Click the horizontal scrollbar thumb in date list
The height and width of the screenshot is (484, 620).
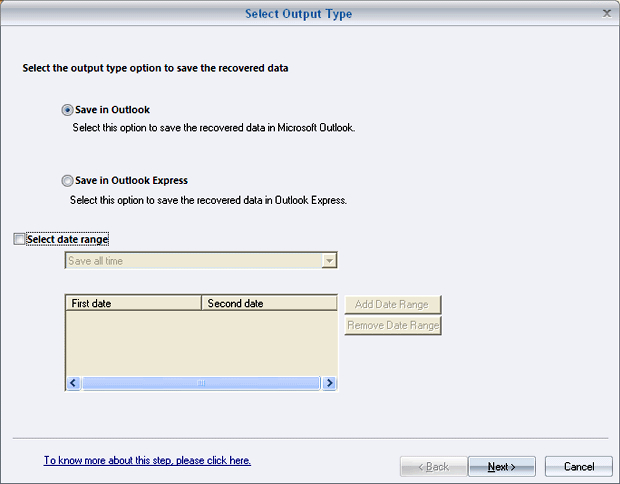click(x=201, y=383)
